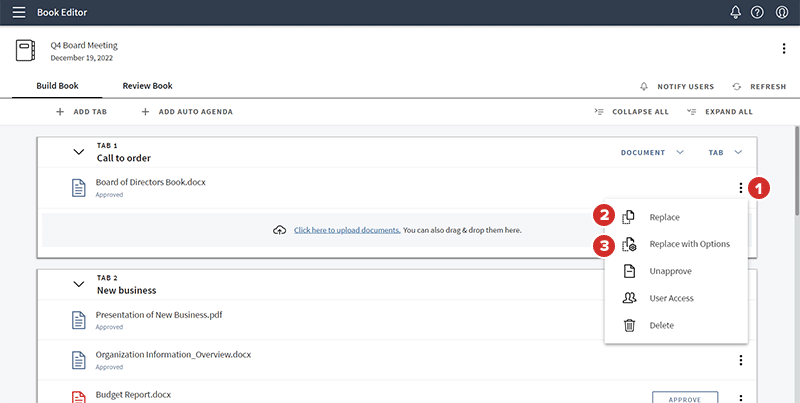The image size is (800, 403).
Task: Click the trash icon for Delete
Action: tap(630, 325)
